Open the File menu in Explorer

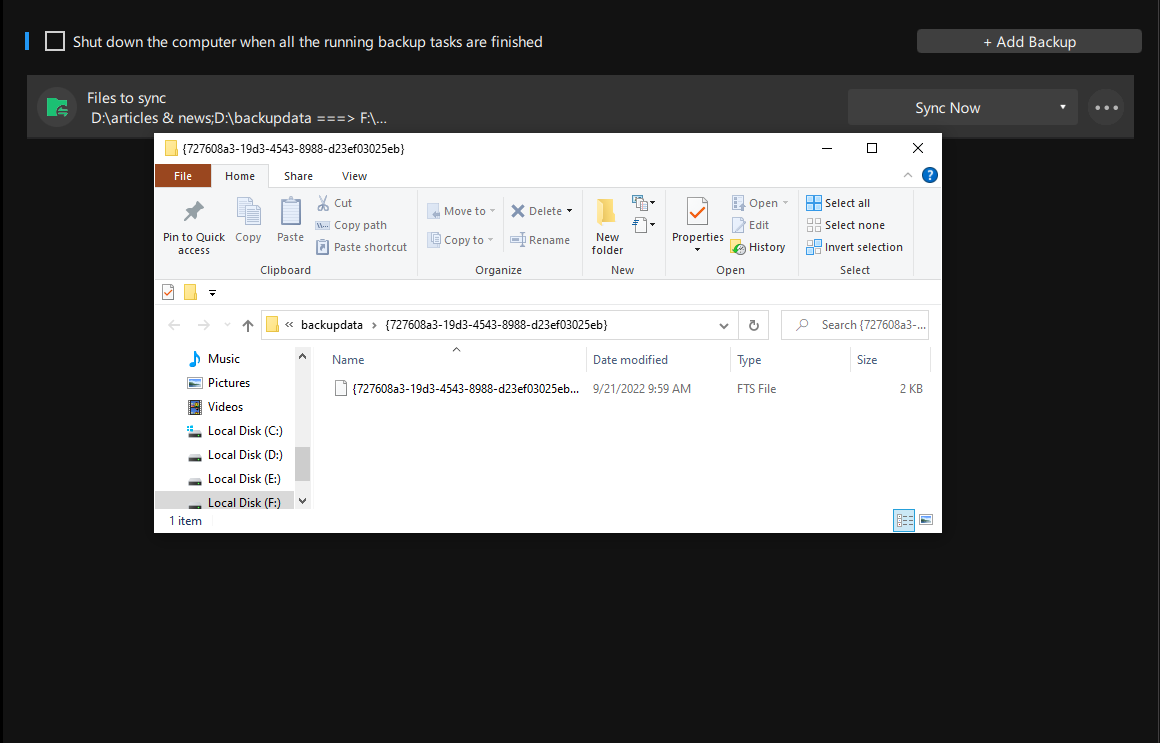point(183,175)
